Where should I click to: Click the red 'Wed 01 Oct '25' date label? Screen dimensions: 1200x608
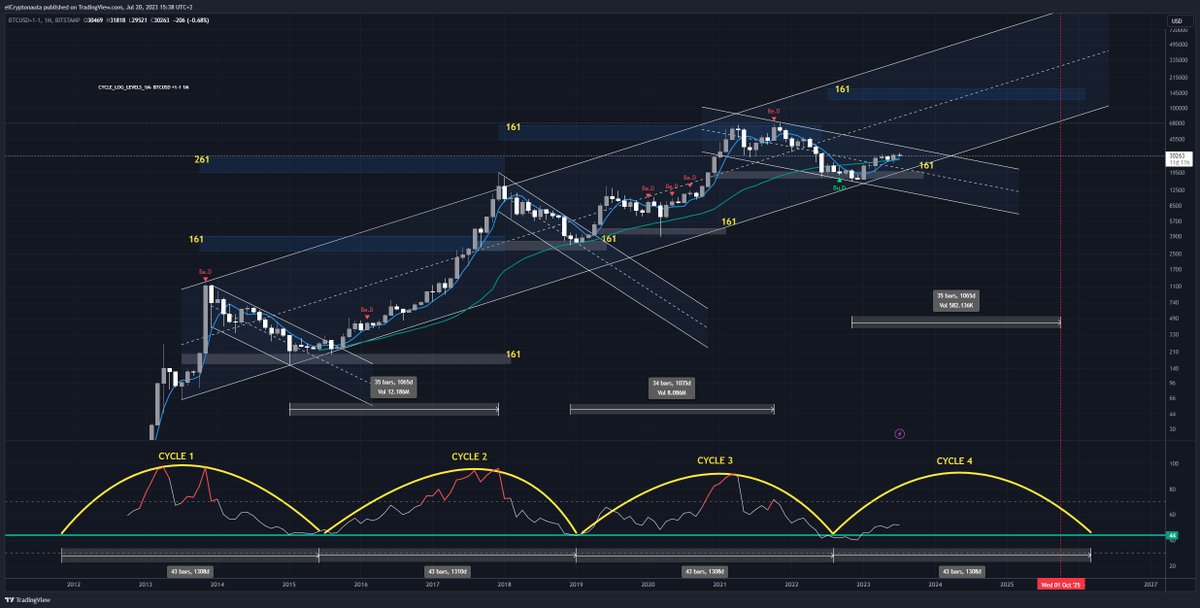(1060, 584)
